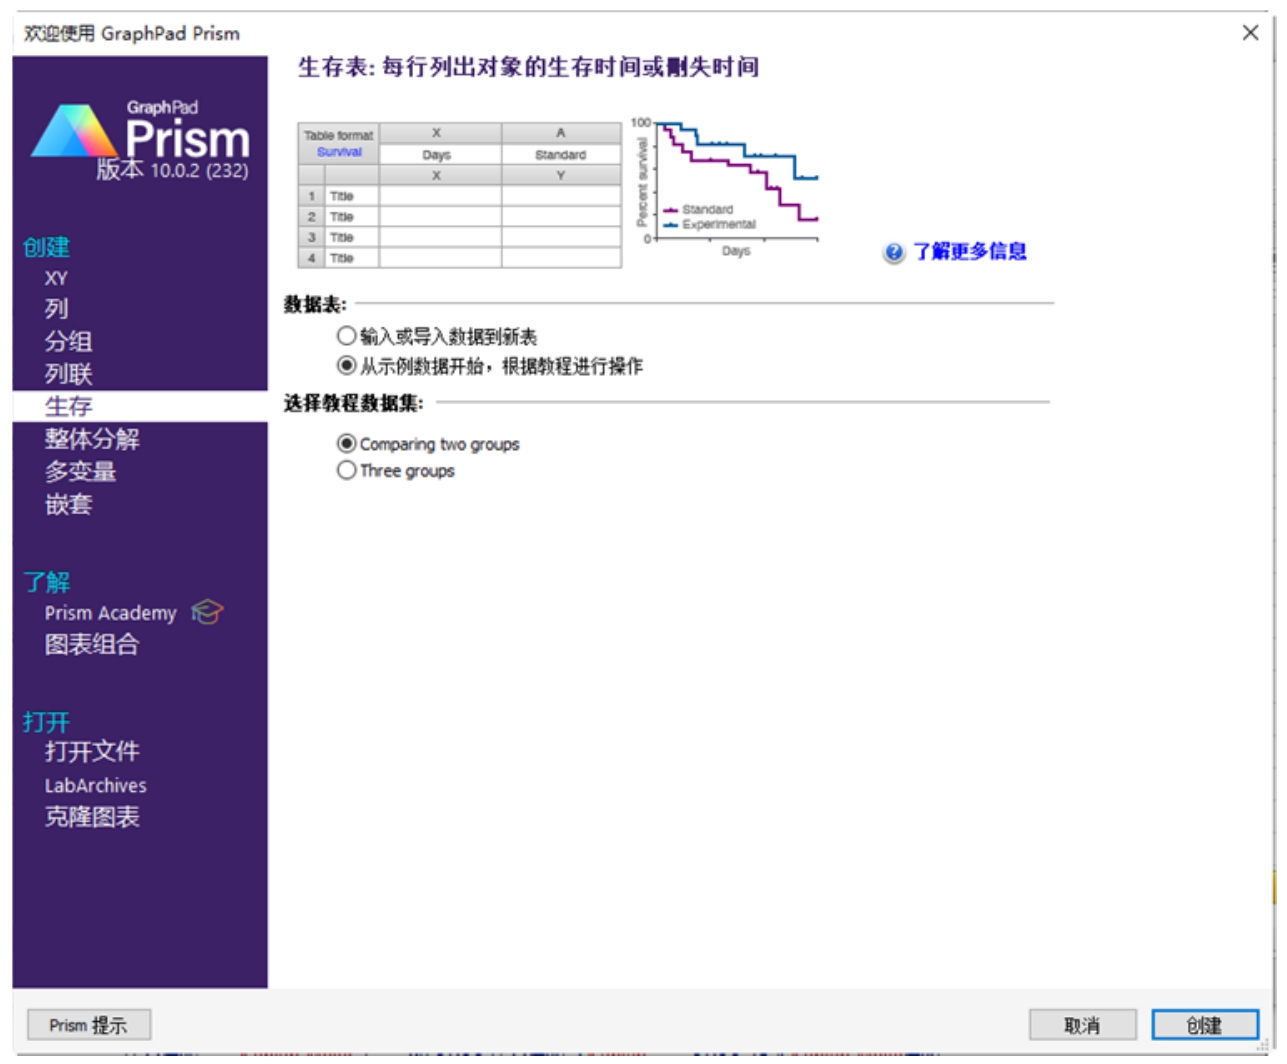This screenshot has width=1287, height=1064.
Task: Select 生存 table type in sidebar
Action: pyautogui.click(x=140, y=406)
